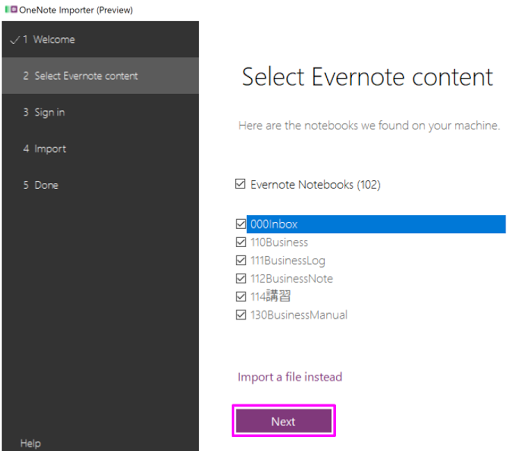
Task: Click the 112BusinessNote notebook name
Action: 292,279
